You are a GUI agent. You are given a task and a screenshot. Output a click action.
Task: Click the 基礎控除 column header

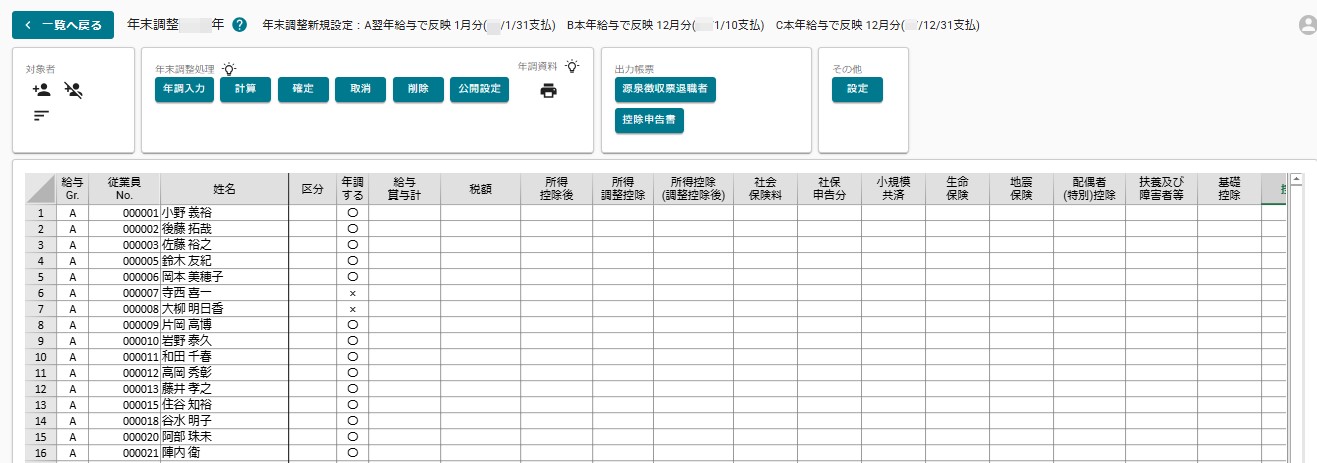(1229, 189)
